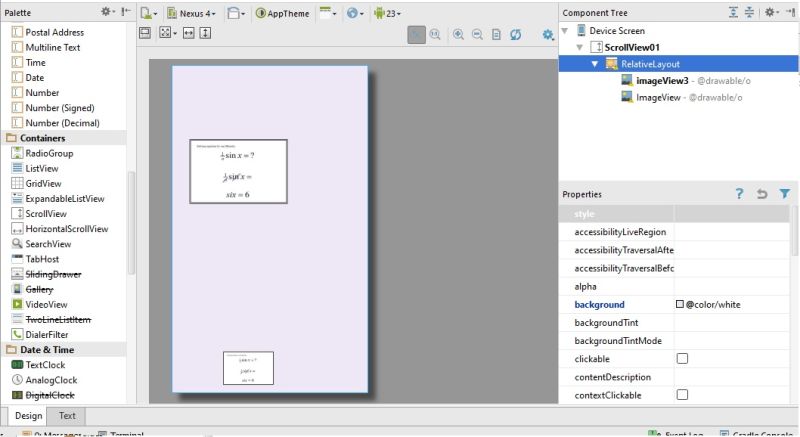
Task: Select the contentDescription property
Action: [612, 377]
